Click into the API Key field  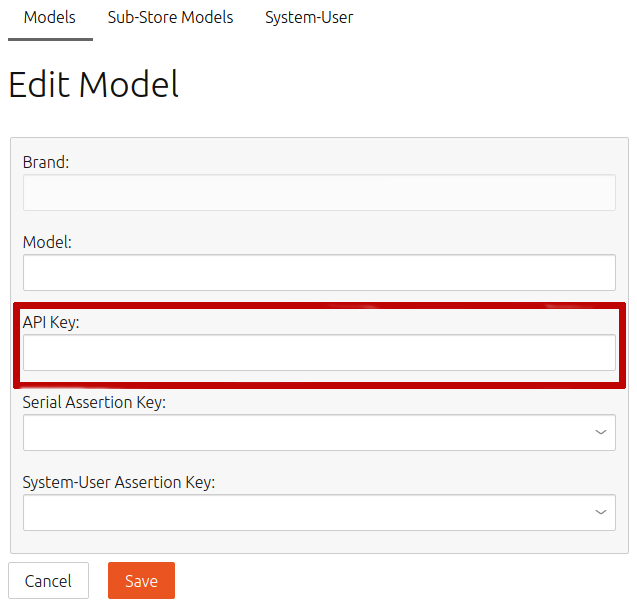(x=319, y=353)
